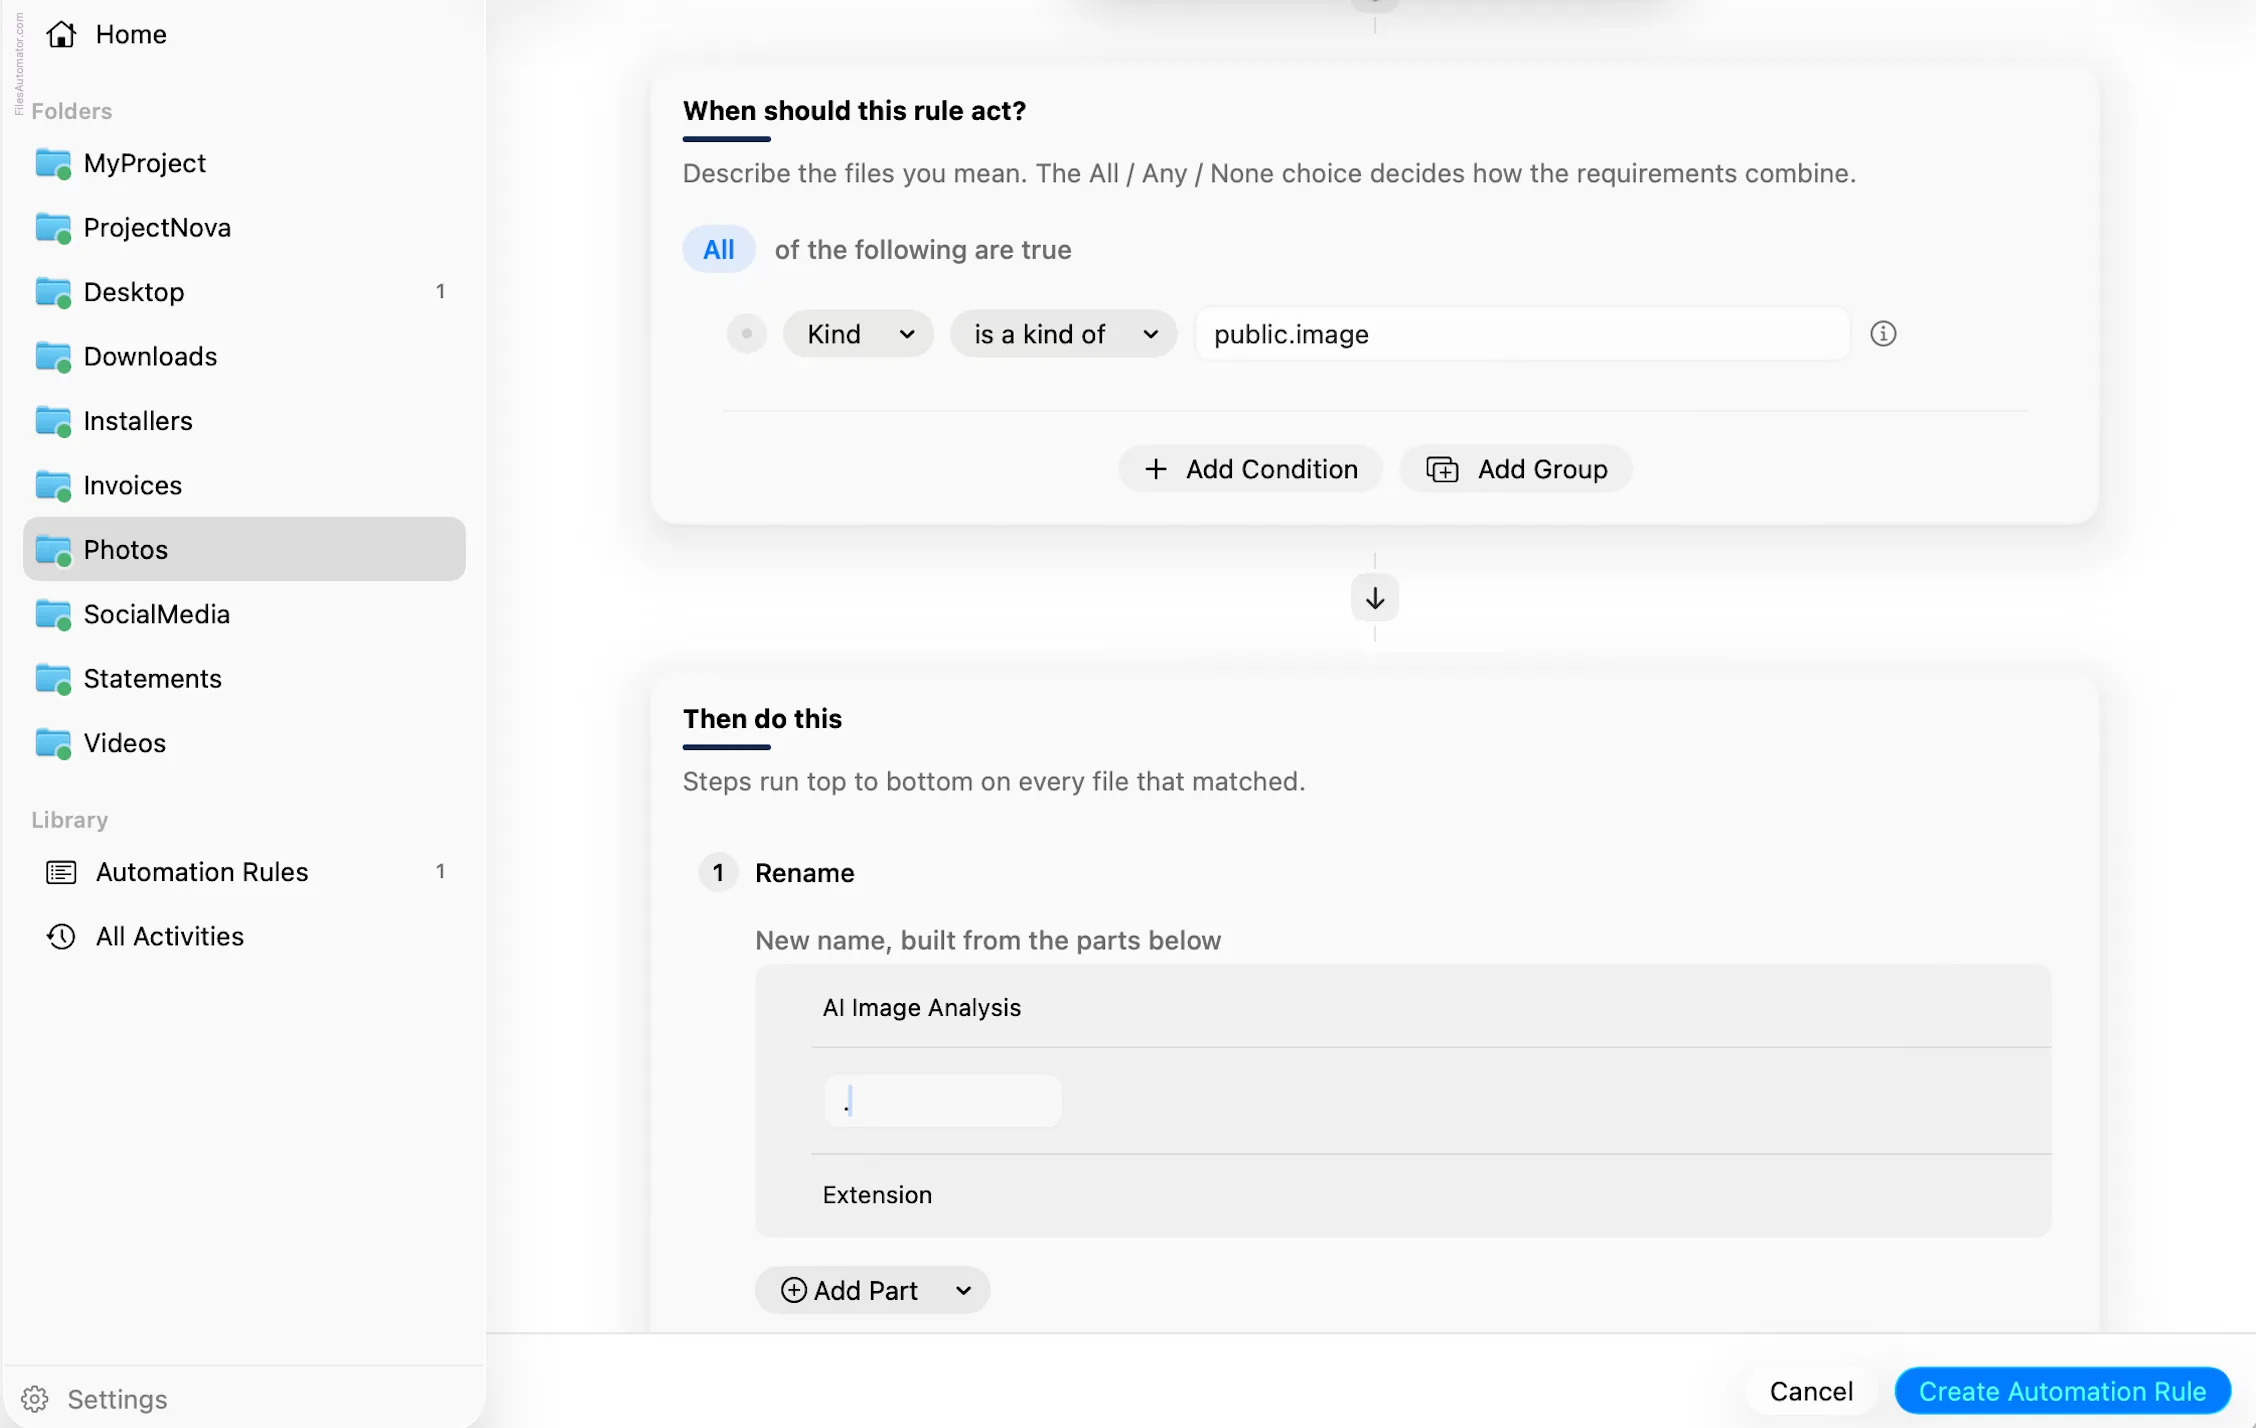Click the public.image value field
The height and width of the screenshot is (1428, 2256).
1522,334
